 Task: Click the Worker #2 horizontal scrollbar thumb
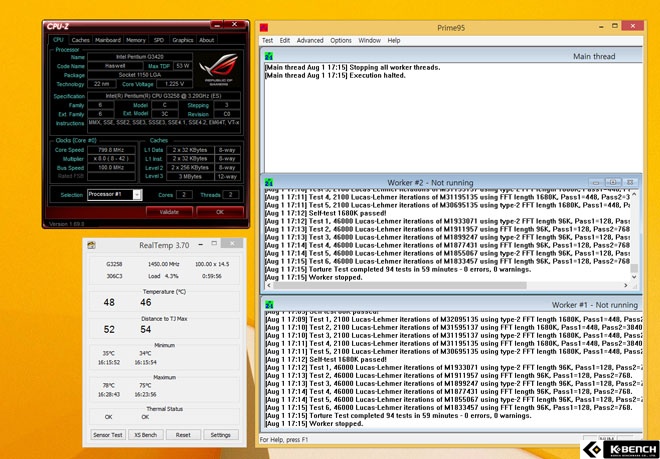(x=400, y=286)
